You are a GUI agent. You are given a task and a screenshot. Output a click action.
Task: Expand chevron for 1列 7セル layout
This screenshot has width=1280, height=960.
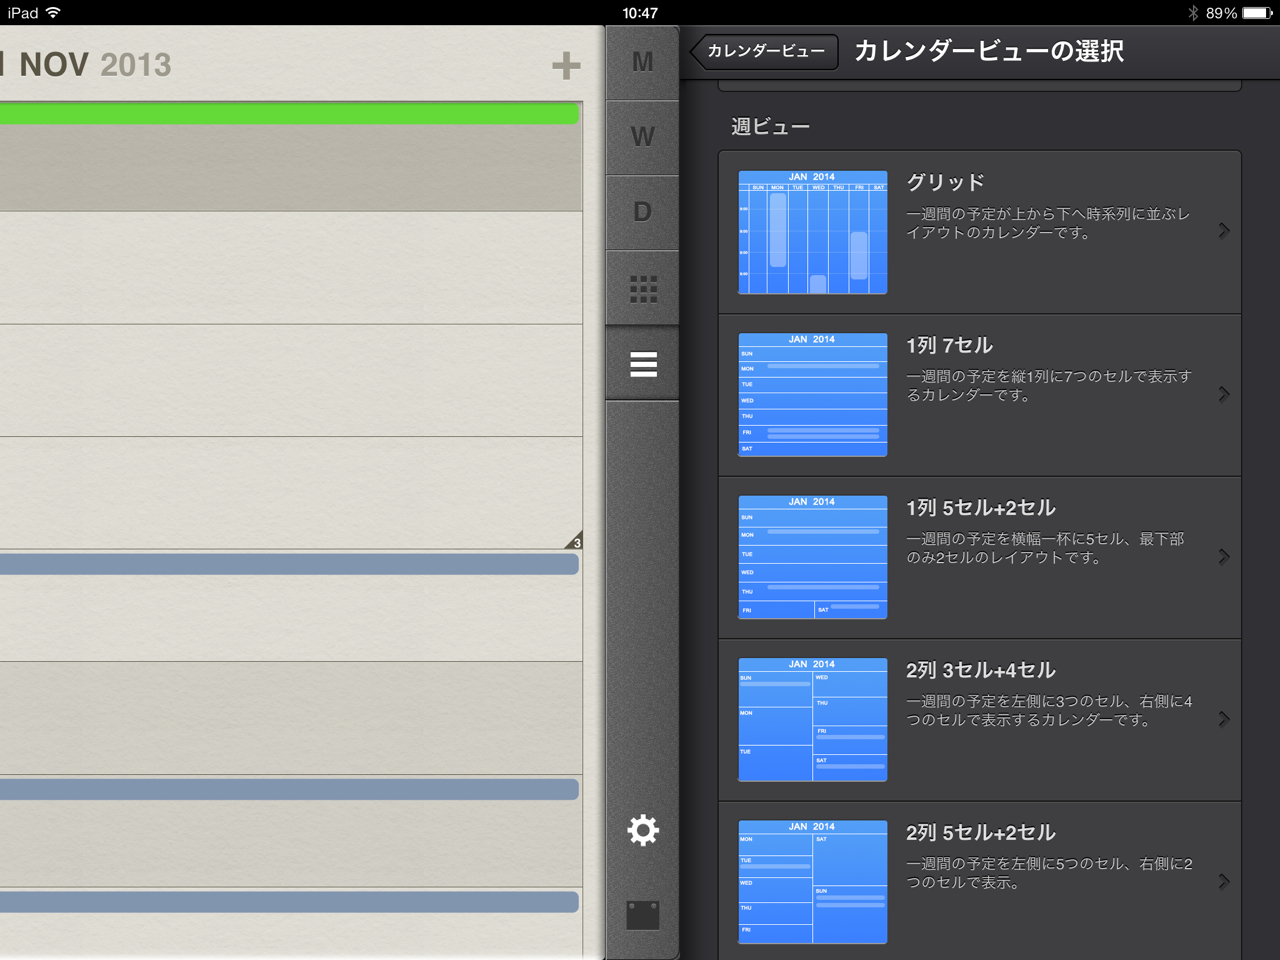click(x=1224, y=394)
